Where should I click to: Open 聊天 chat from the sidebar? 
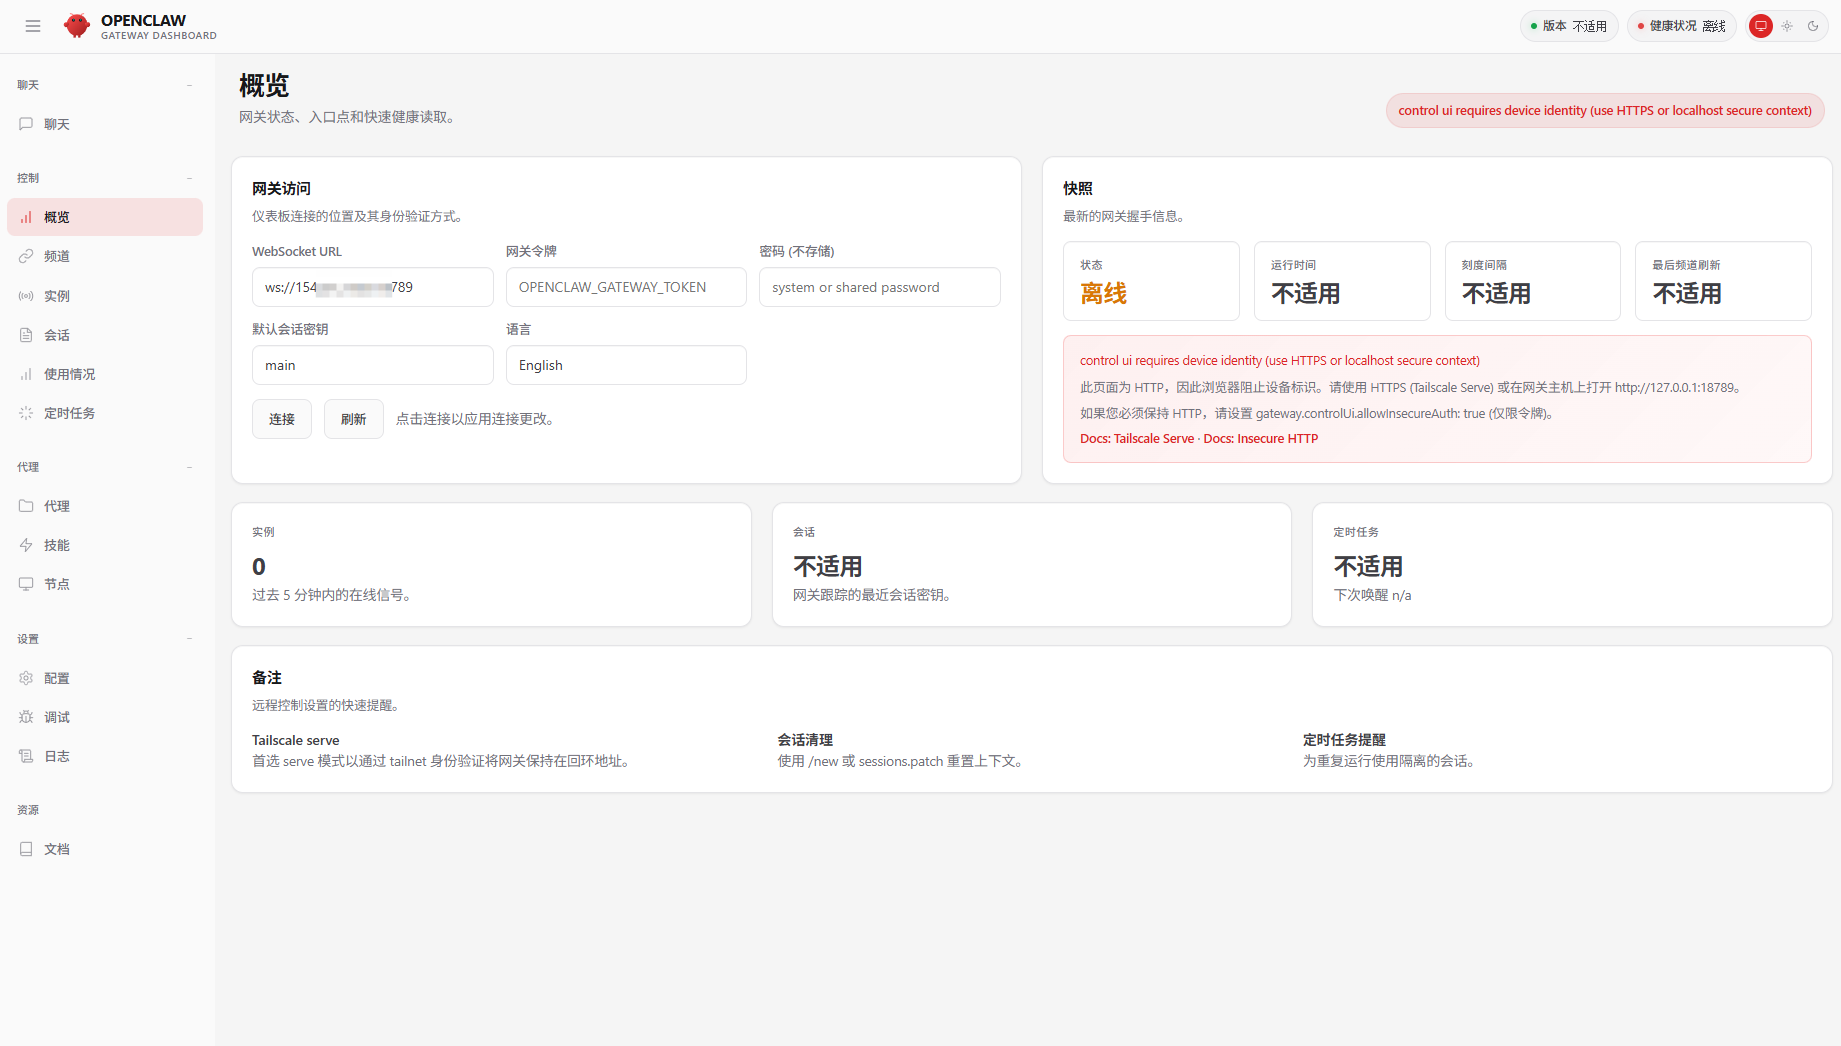(56, 124)
